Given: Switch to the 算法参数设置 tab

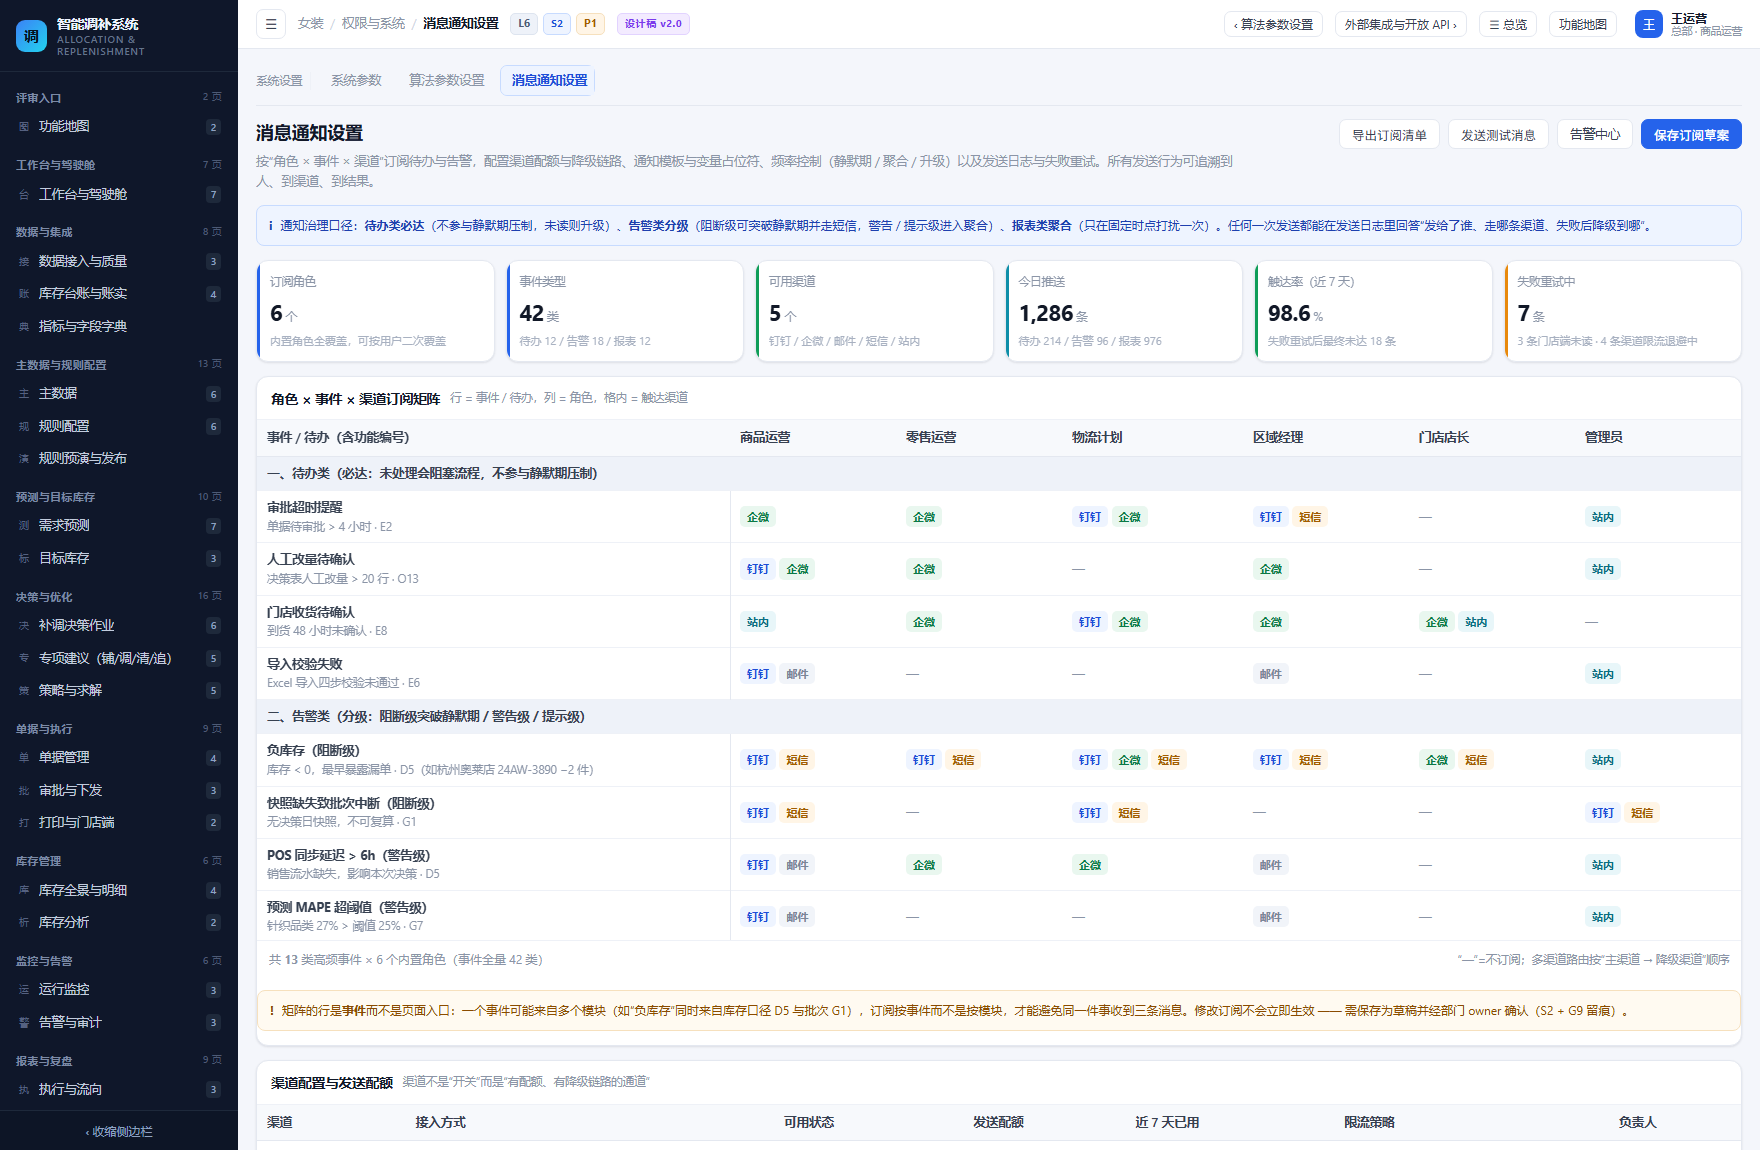Looking at the screenshot, I should coord(446,80).
